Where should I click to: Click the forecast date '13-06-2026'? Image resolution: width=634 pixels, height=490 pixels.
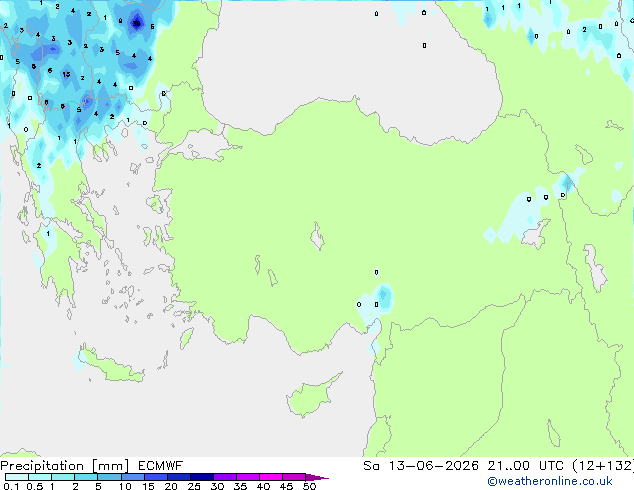click(x=434, y=466)
